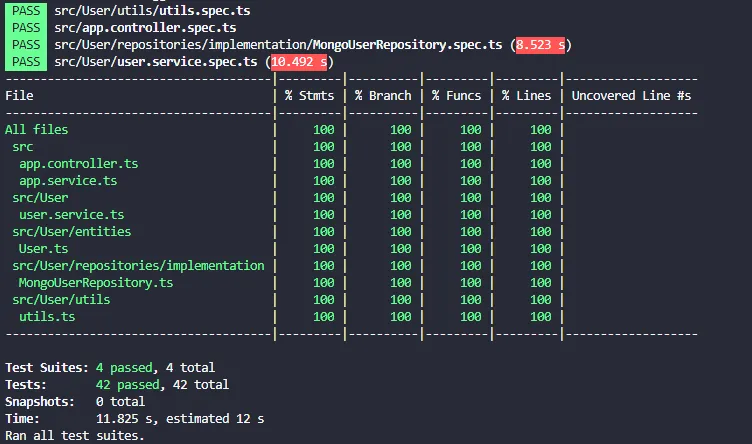Click the src/User/repositories/implementation directory row
The width and height of the screenshot is (752, 444).
tap(138, 266)
